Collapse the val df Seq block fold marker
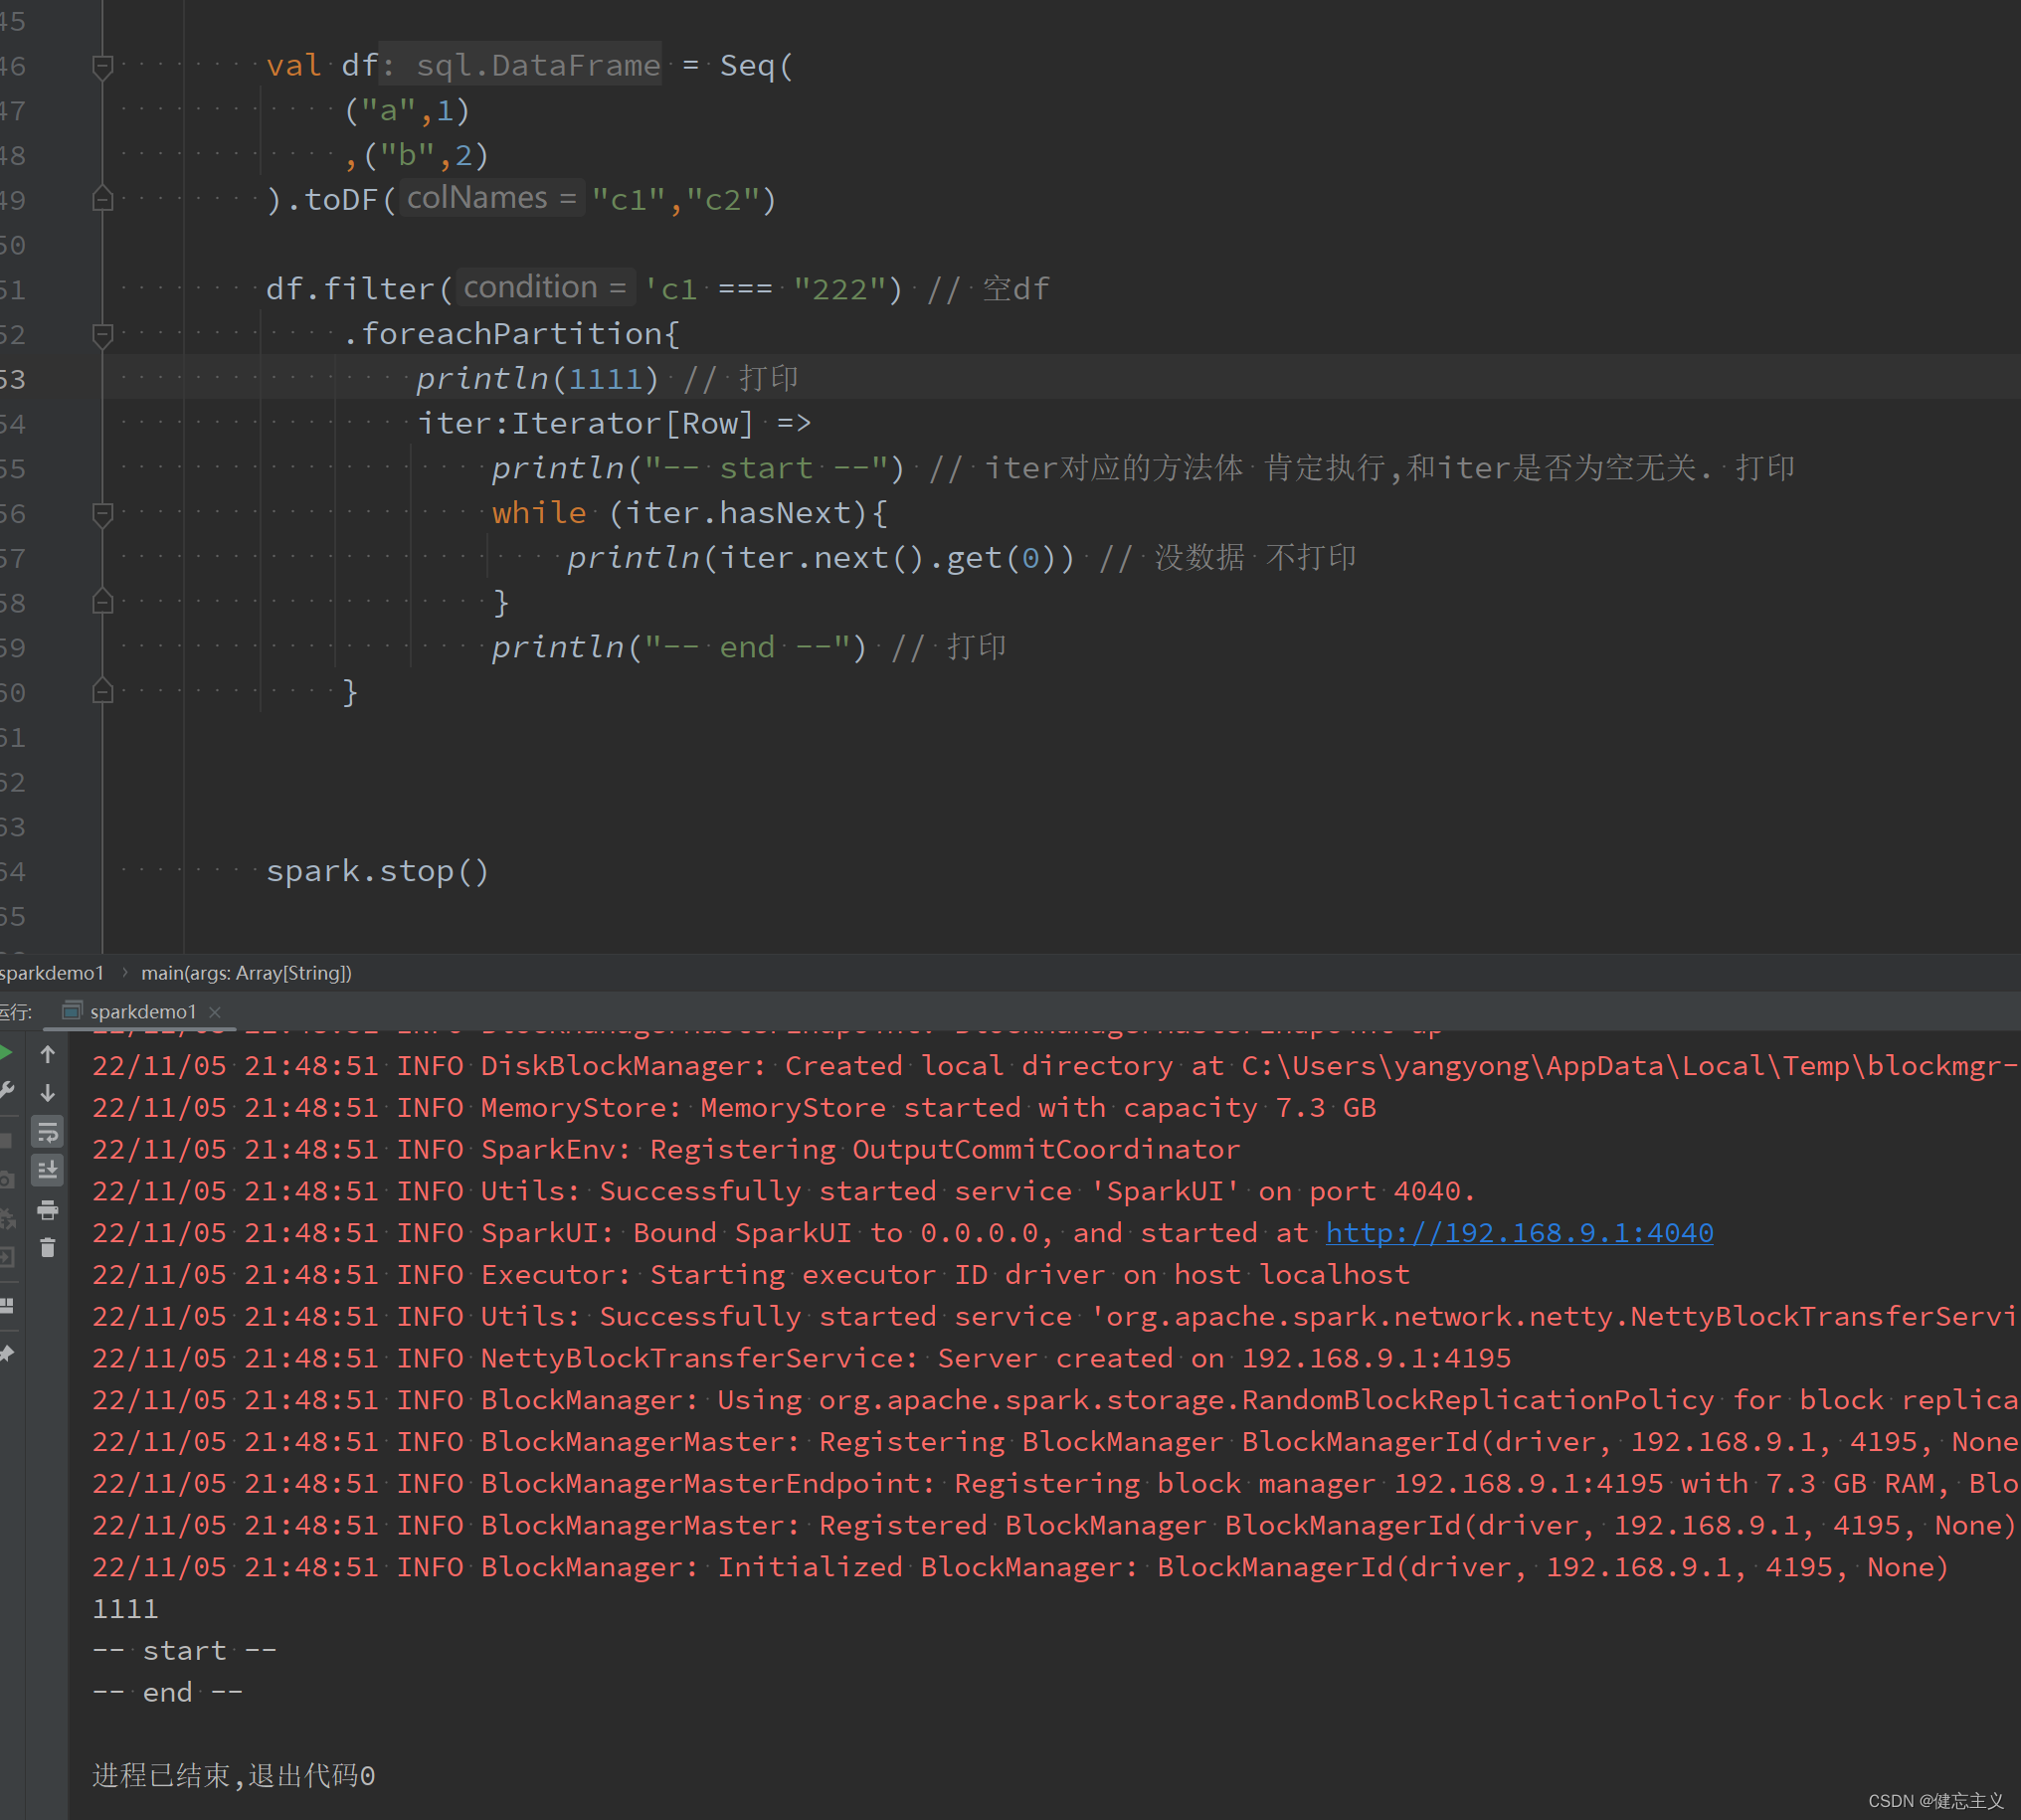 pos(102,67)
